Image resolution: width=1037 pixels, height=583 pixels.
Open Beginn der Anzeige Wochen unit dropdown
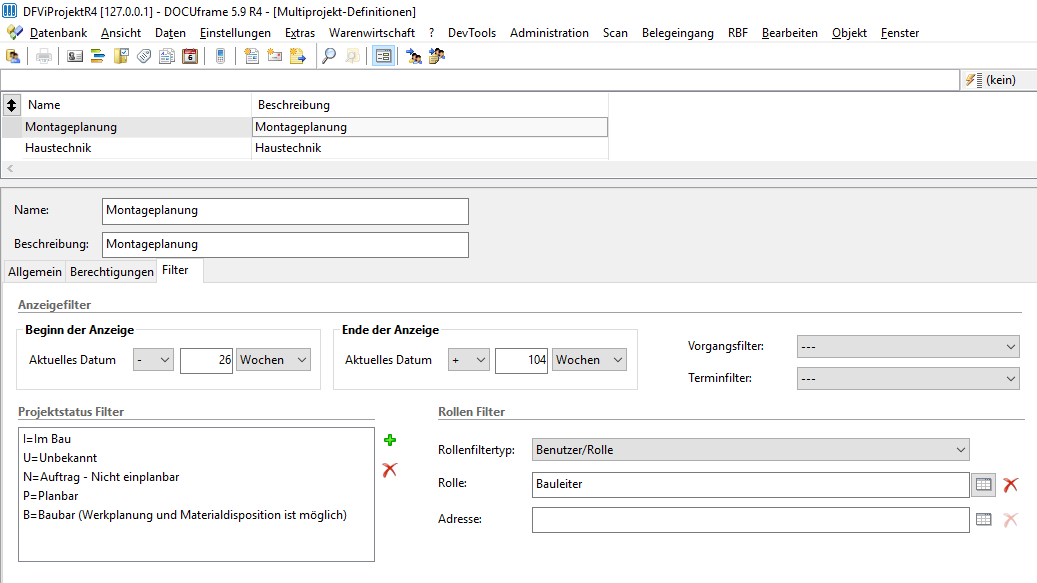(273, 360)
